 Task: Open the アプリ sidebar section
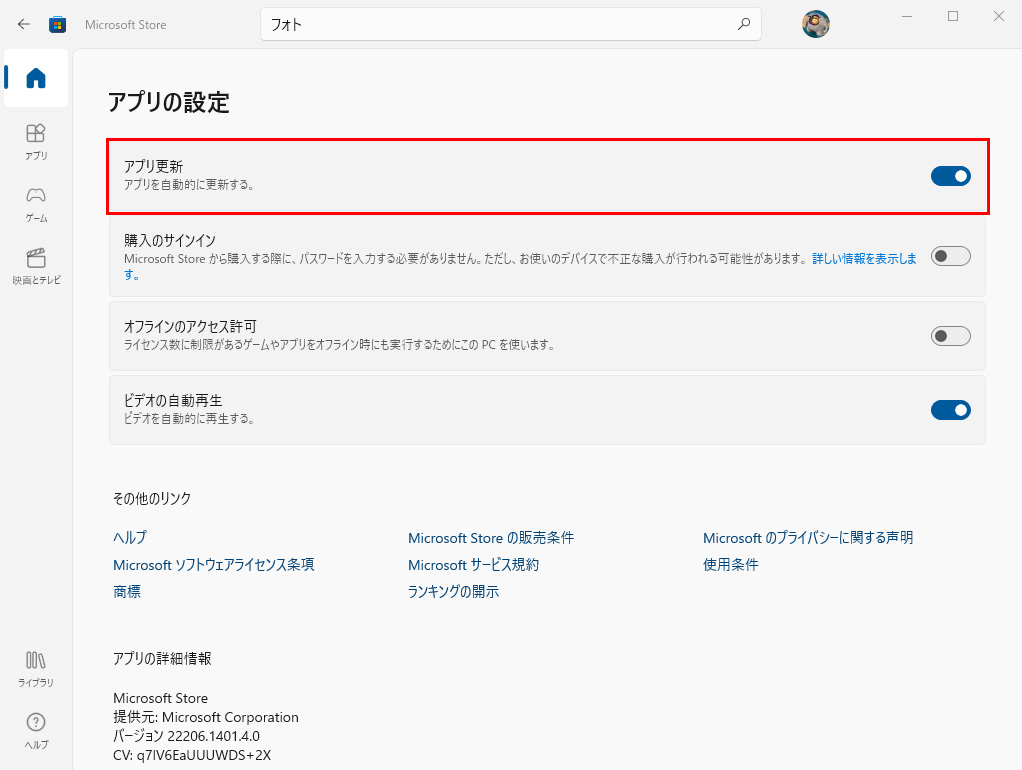(x=36, y=141)
